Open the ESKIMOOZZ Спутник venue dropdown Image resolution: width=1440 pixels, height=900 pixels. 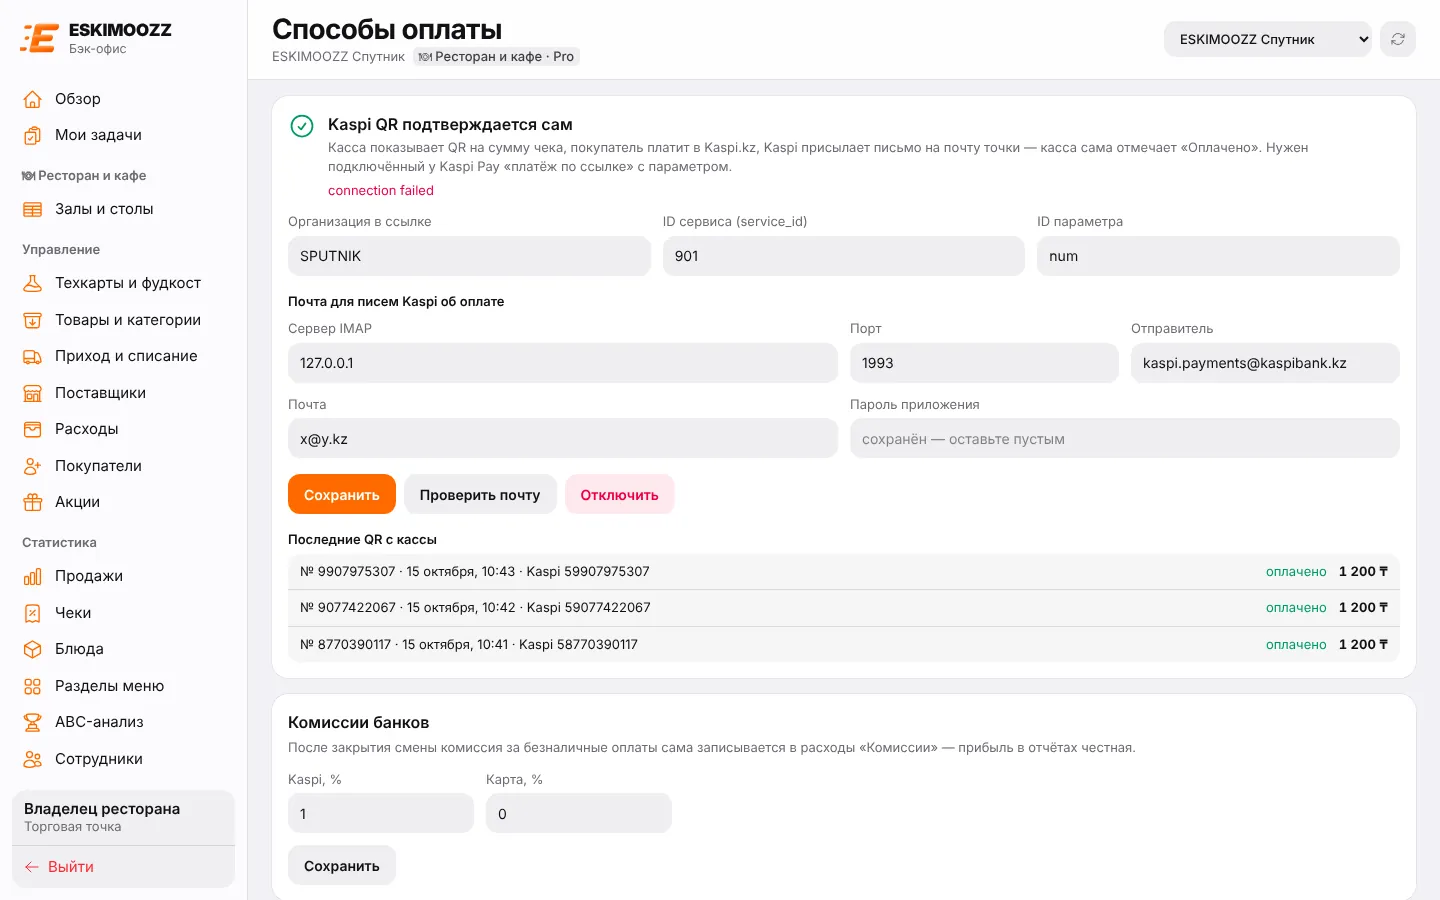[x=1267, y=39]
